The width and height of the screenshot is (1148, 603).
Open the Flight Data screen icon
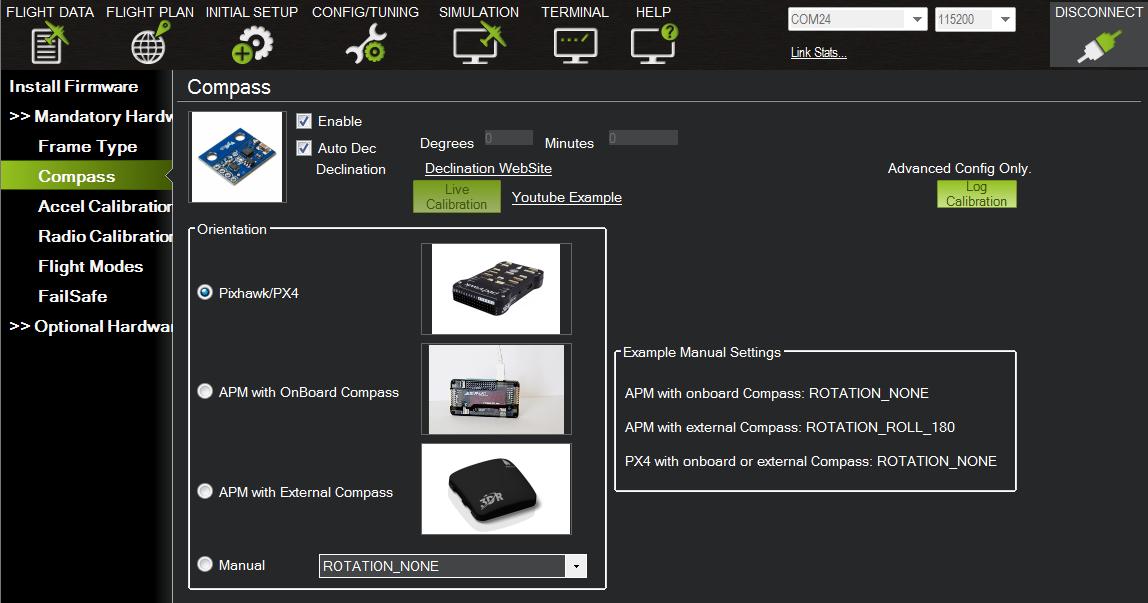(49, 44)
